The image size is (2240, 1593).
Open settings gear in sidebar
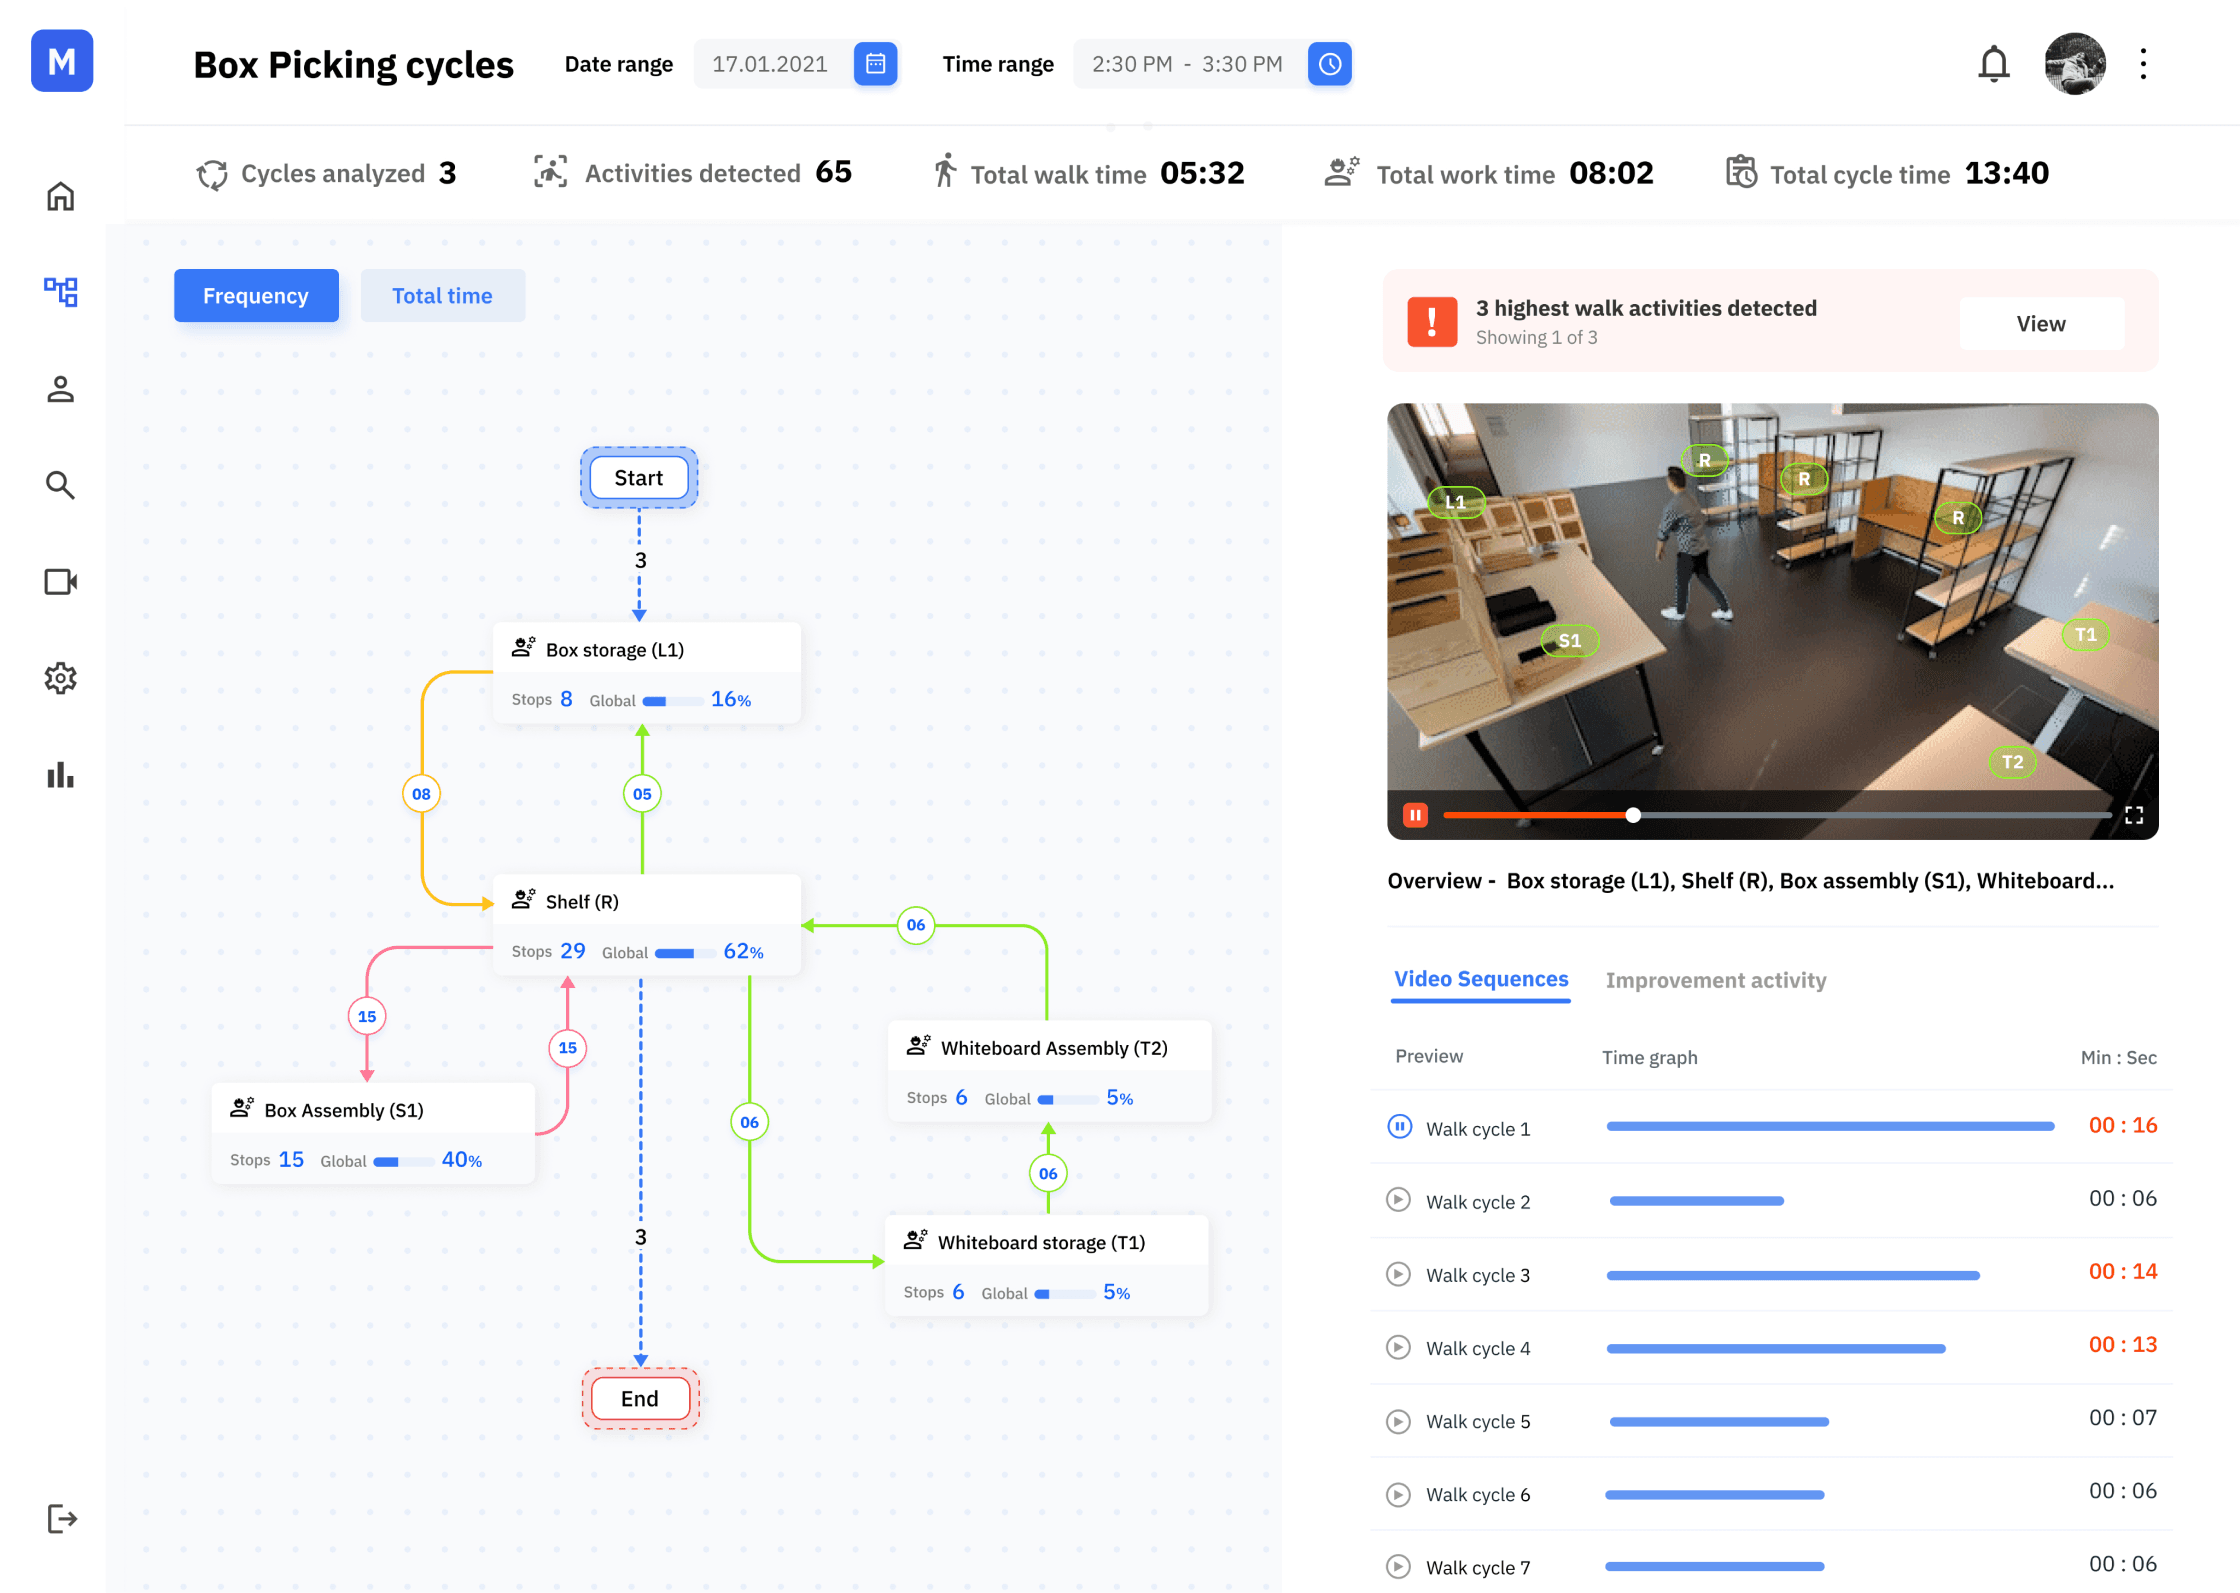pos(61,678)
